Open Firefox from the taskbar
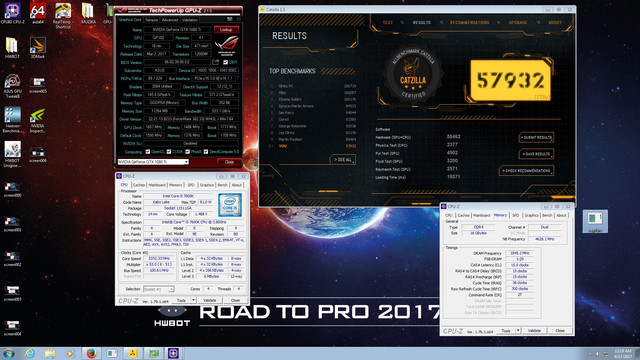The width and height of the screenshot is (640, 360). (x=91, y=353)
